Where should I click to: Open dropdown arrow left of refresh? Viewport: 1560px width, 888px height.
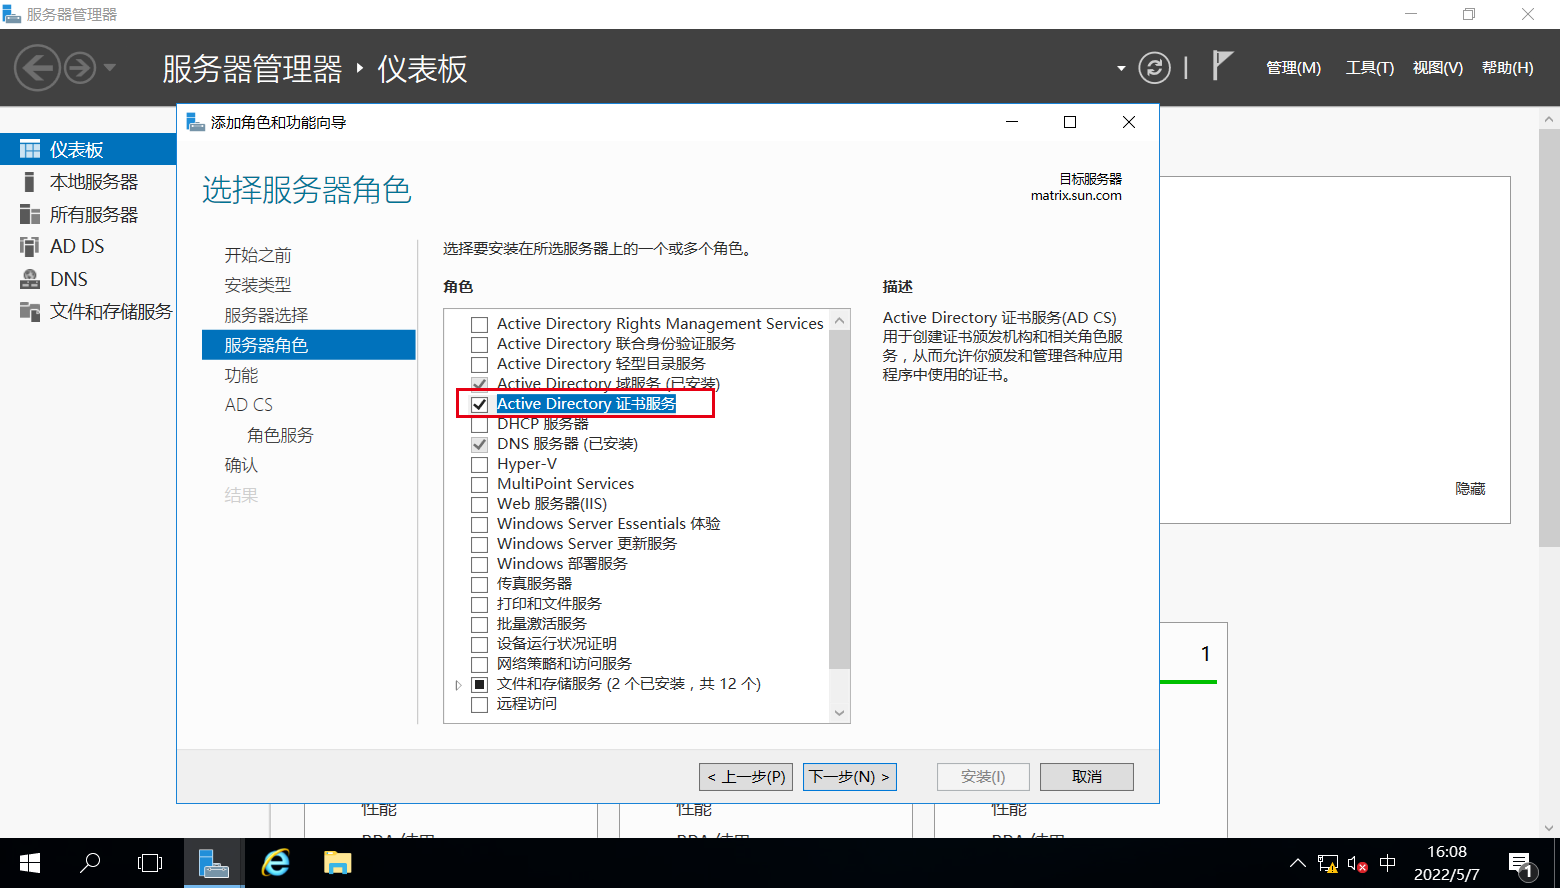click(x=1121, y=69)
